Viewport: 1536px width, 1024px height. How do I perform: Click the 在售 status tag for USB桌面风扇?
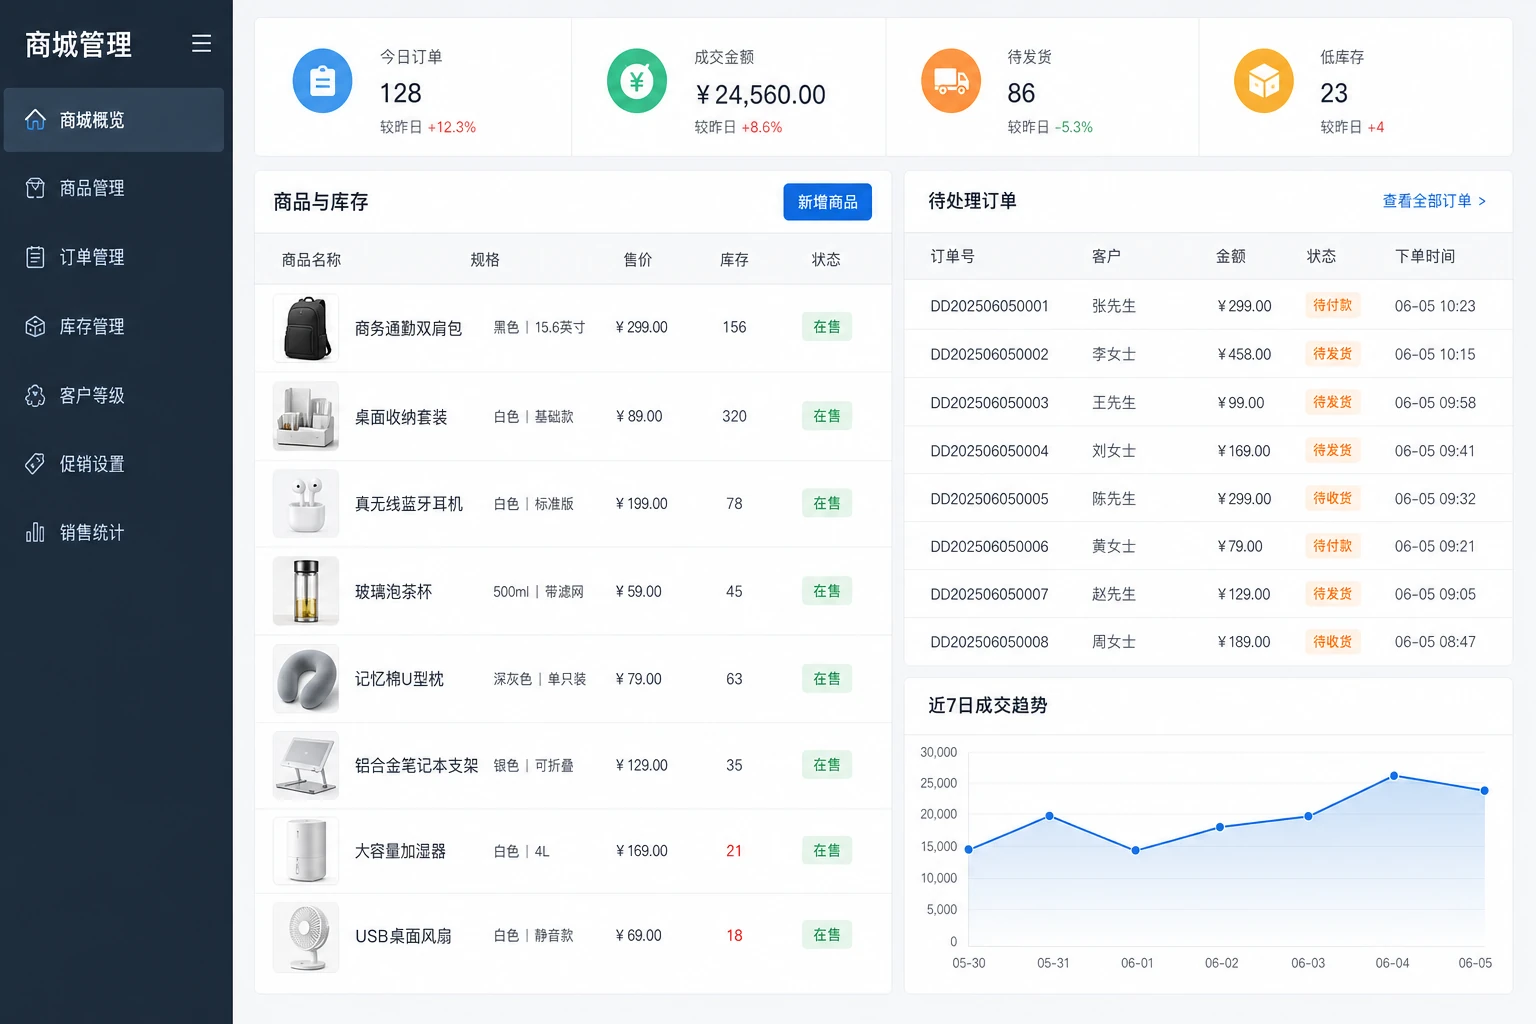coord(827,935)
